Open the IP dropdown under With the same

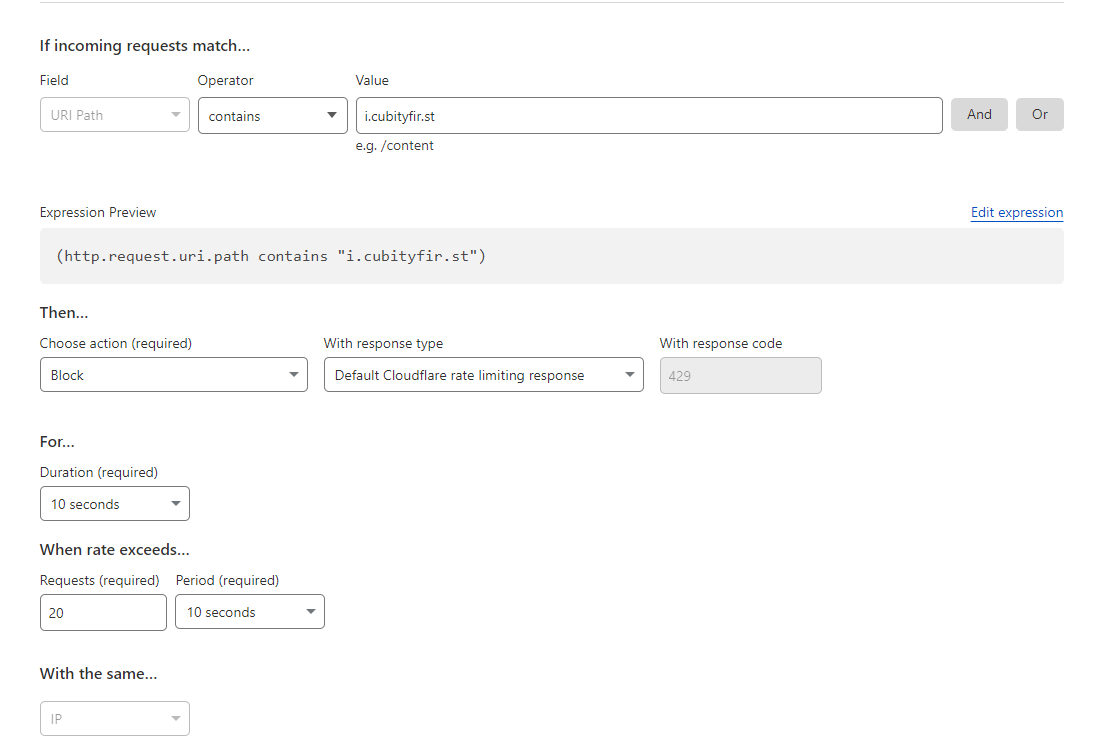tap(114, 718)
